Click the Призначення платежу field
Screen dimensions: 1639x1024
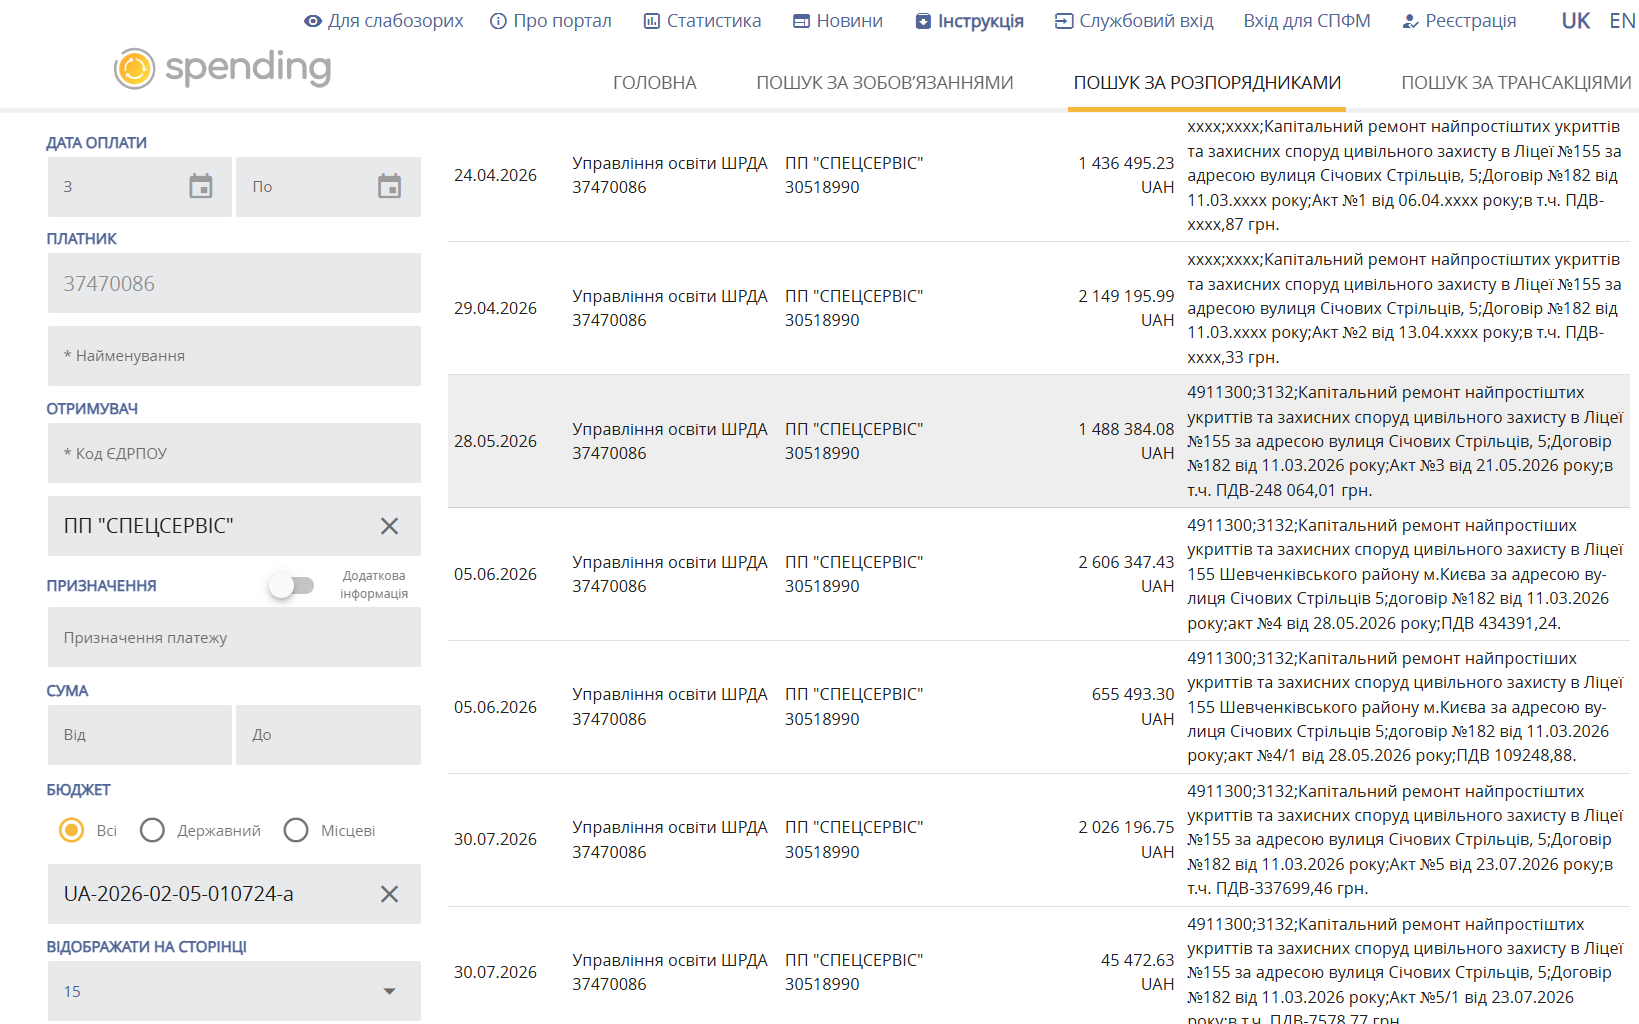click(x=234, y=637)
